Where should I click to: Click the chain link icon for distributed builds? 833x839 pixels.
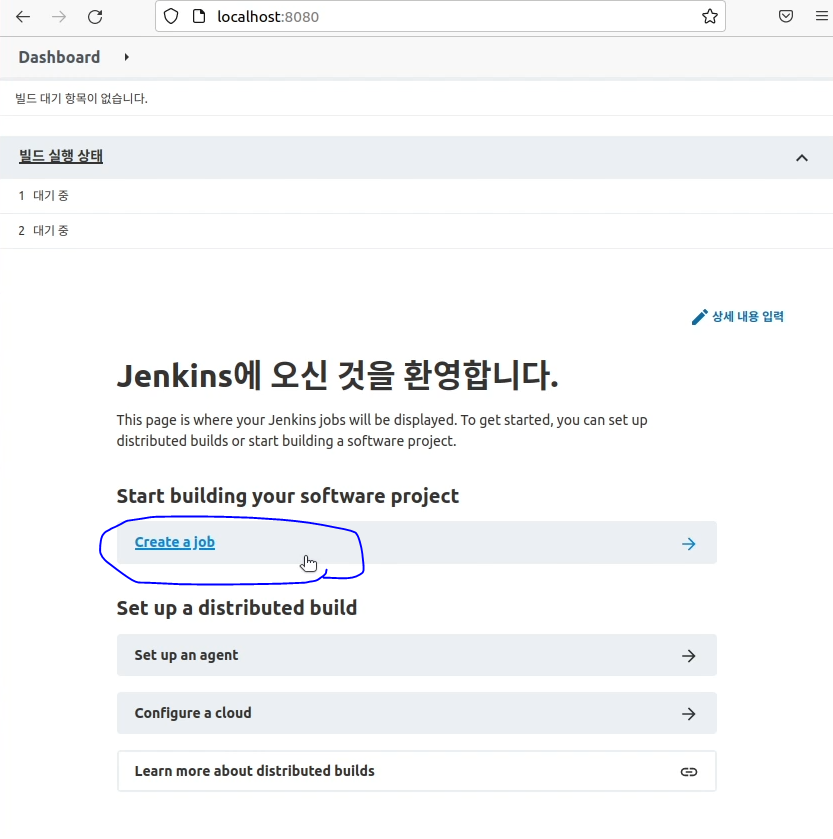(689, 772)
